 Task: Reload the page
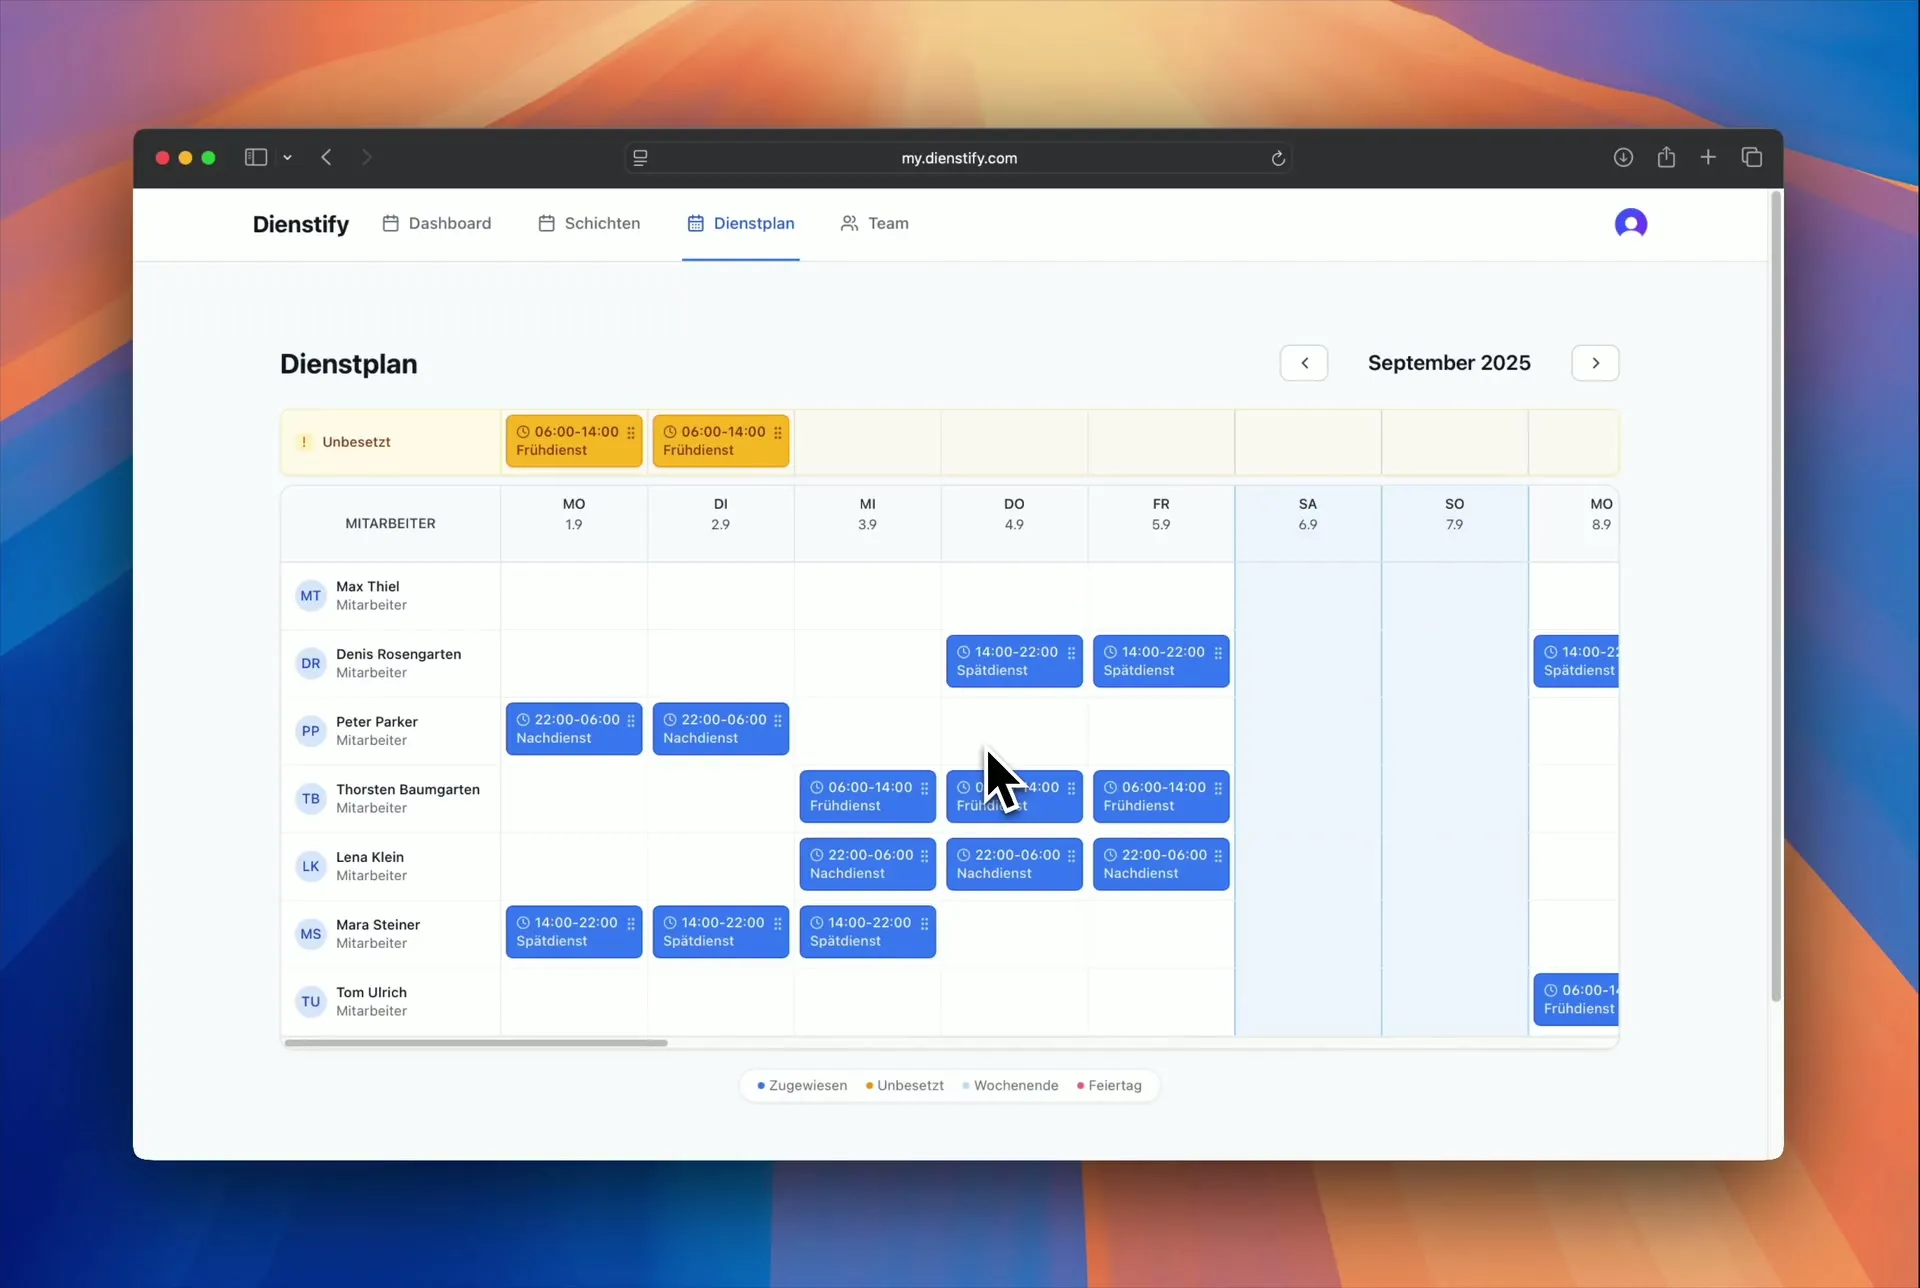coord(1278,158)
